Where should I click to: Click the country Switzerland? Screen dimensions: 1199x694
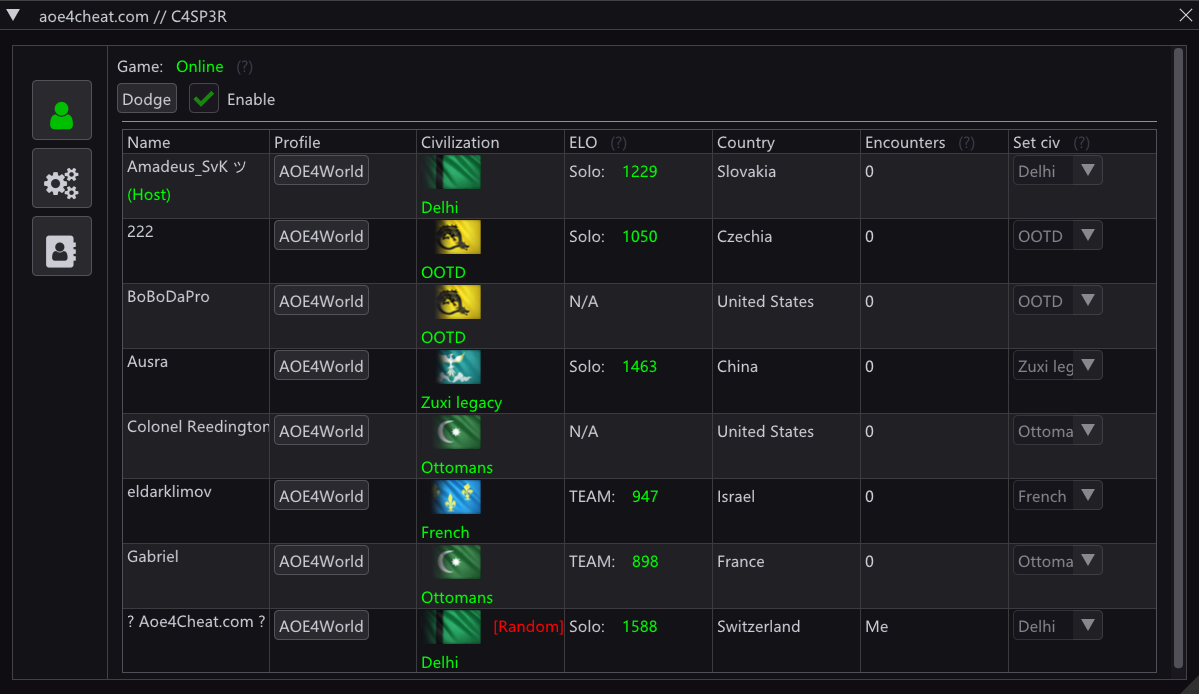point(759,626)
